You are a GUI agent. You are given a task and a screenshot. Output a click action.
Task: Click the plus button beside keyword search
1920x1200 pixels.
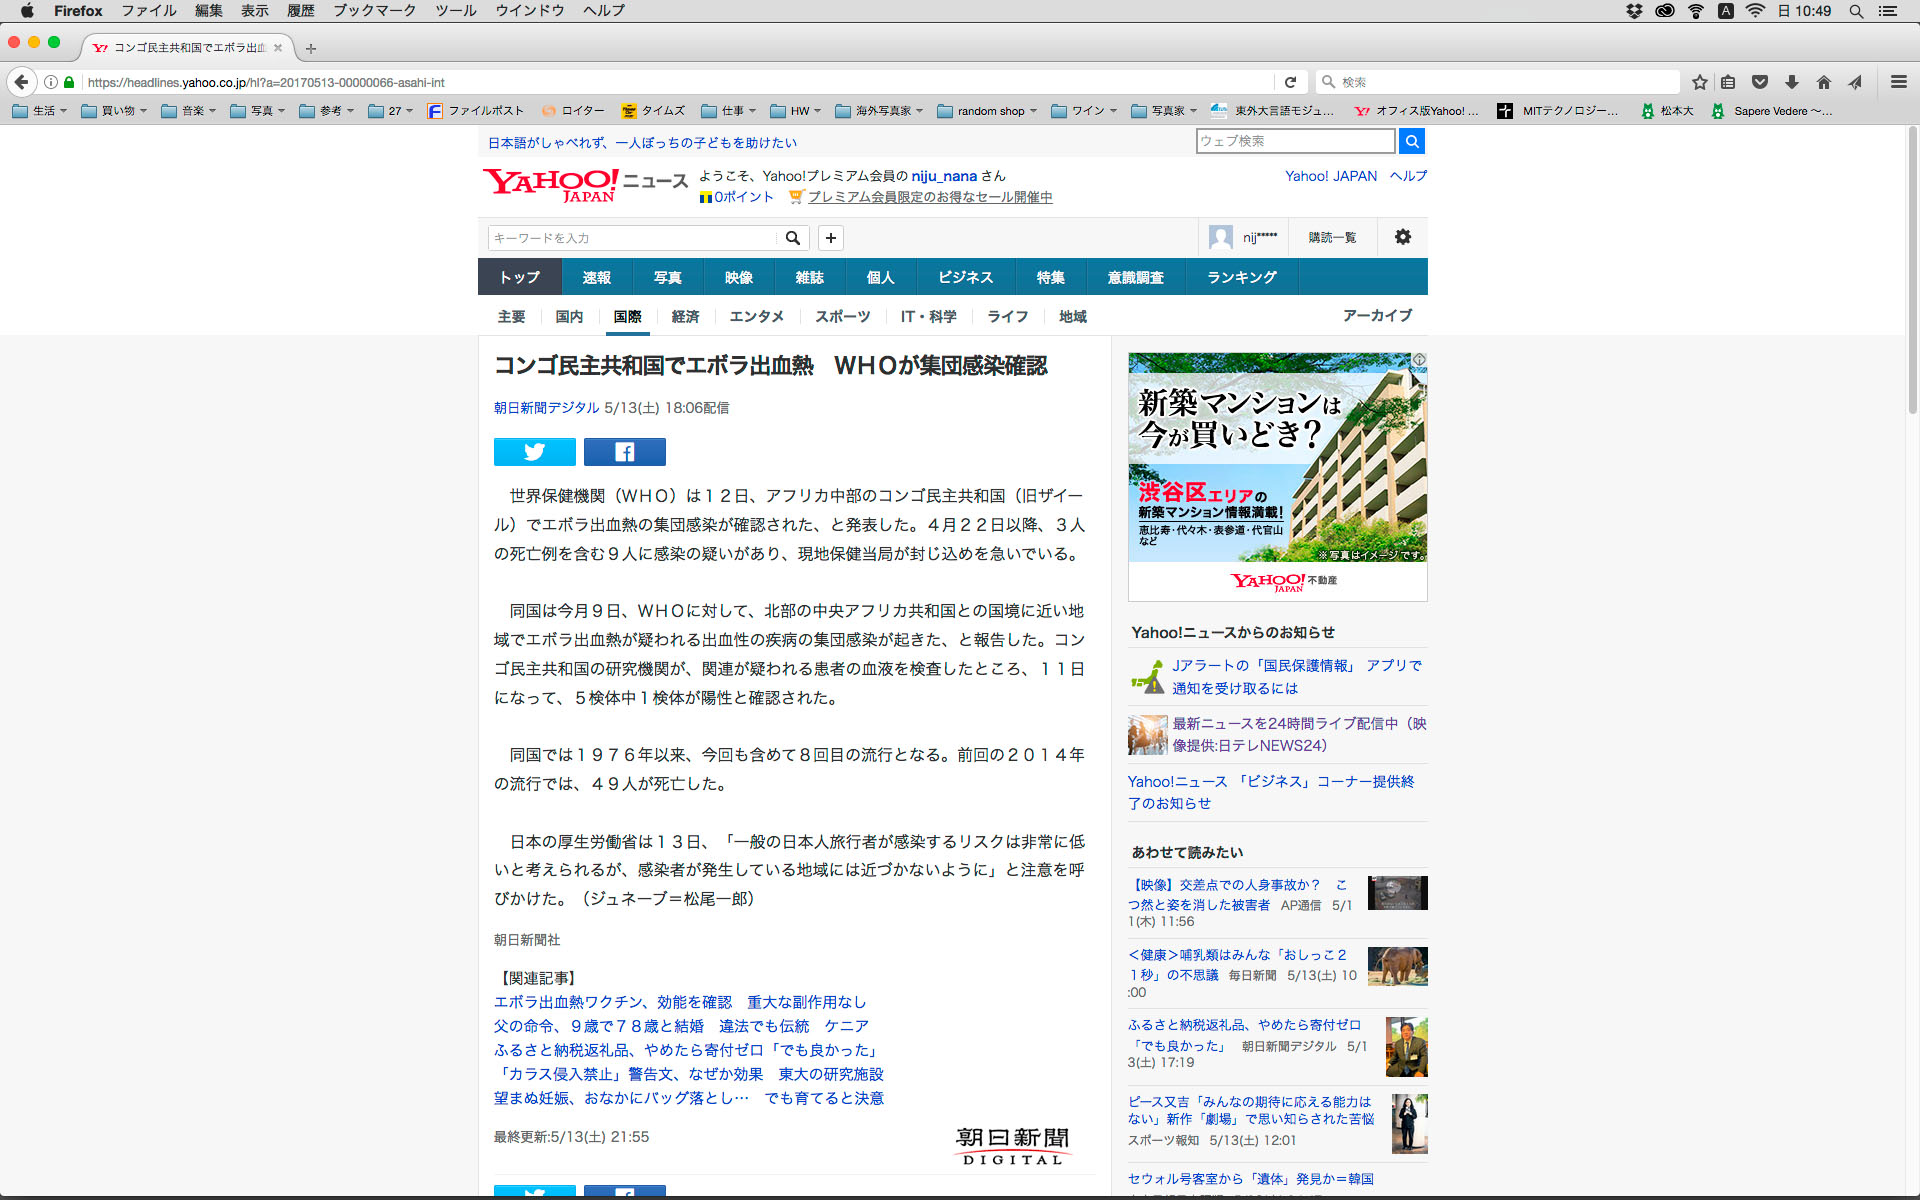(830, 238)
